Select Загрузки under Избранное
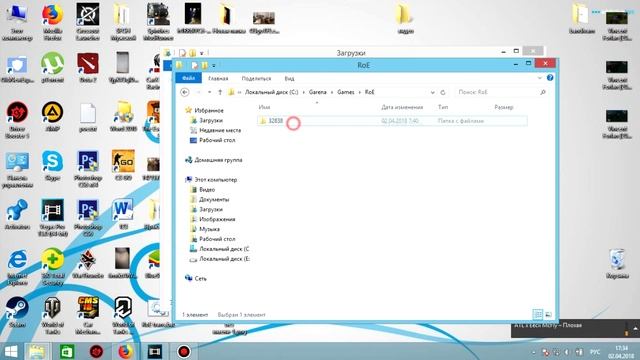This screenshot has height=360, width=640. tap(211, 120)
